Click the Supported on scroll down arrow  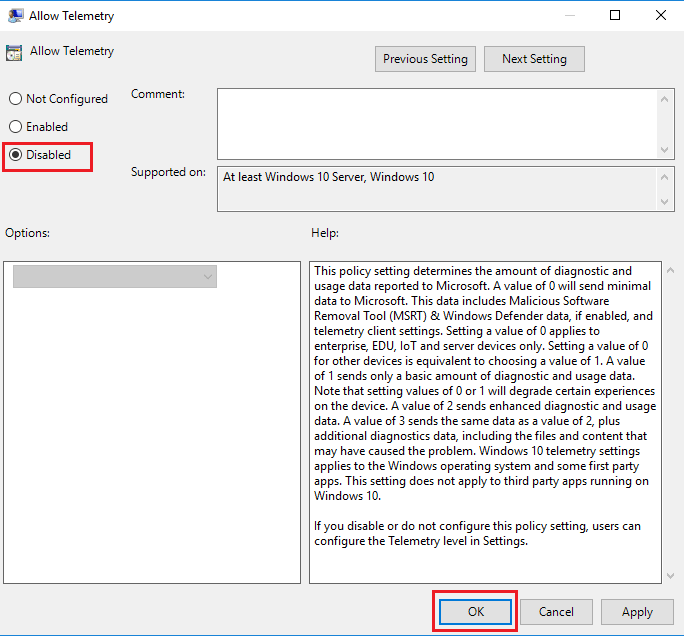pyautogui.click(x=666, y=203)
